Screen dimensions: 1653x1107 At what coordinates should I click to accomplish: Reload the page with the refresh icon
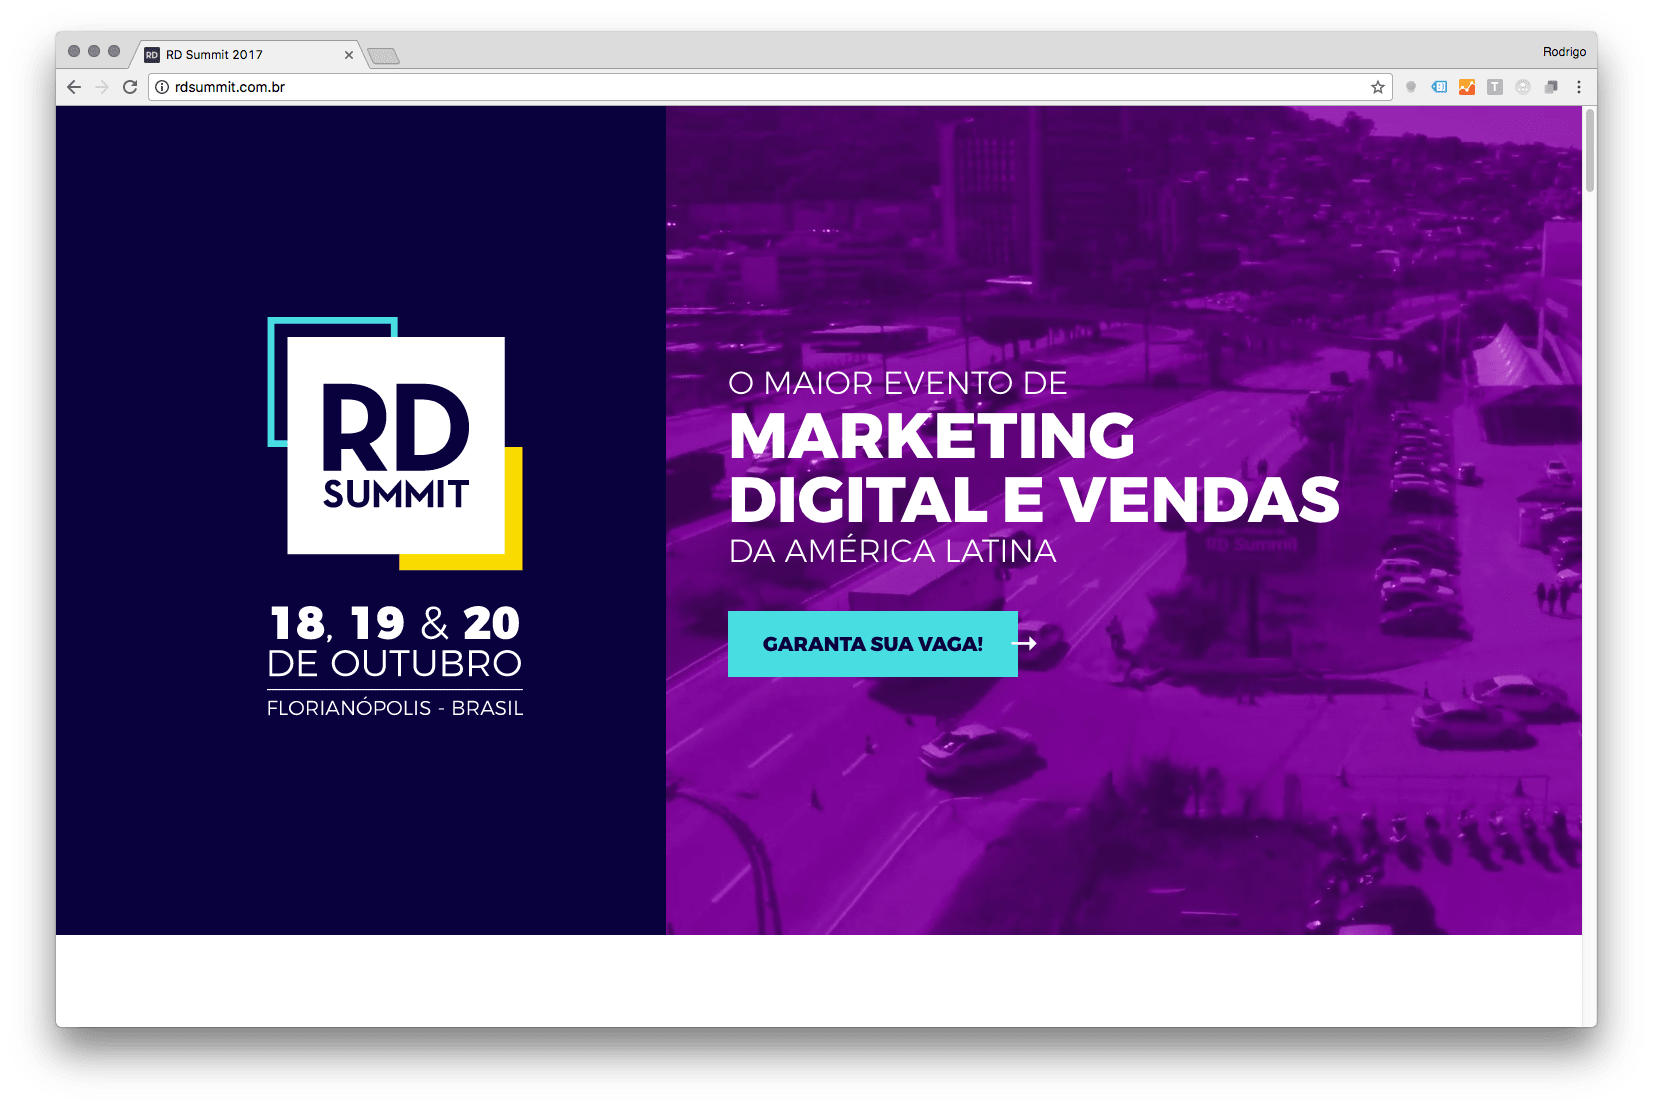click(x=130, y=87)
